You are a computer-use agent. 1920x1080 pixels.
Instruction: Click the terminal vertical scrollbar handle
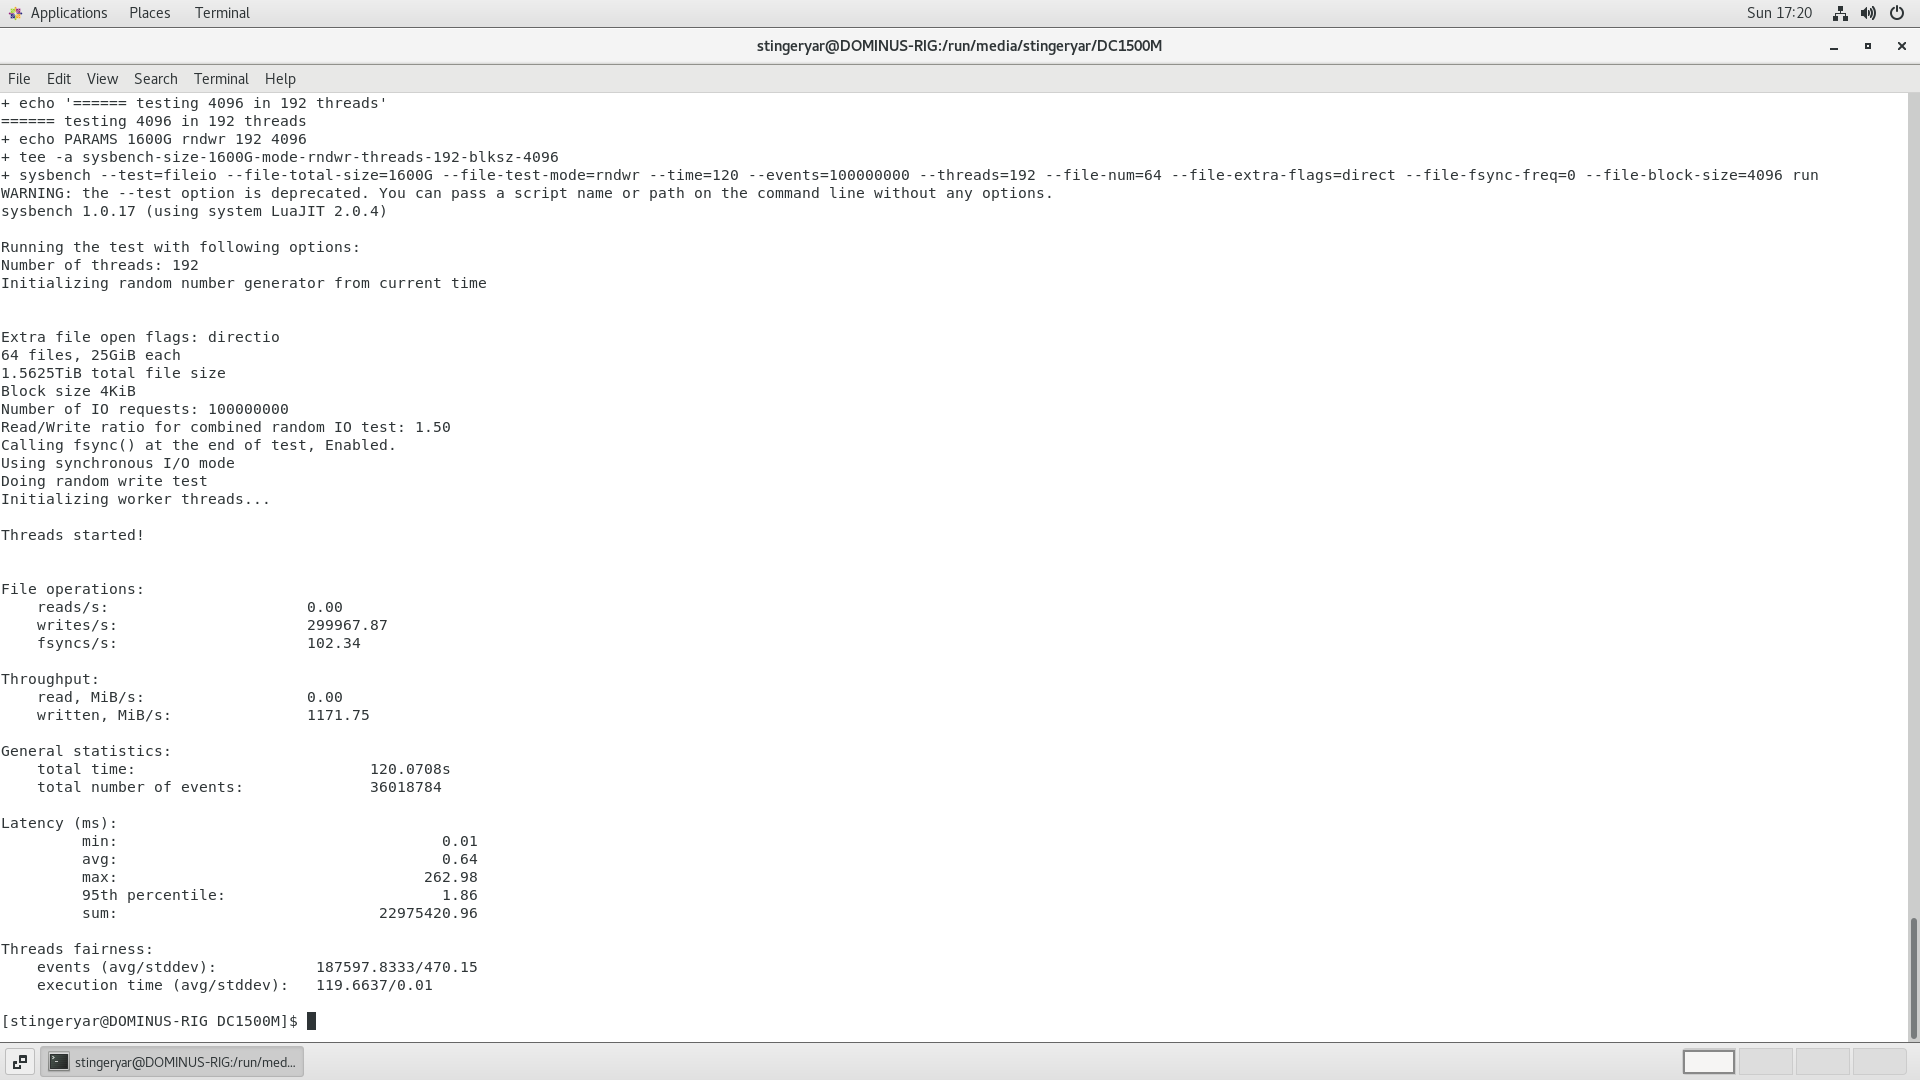coord(1913,978)
